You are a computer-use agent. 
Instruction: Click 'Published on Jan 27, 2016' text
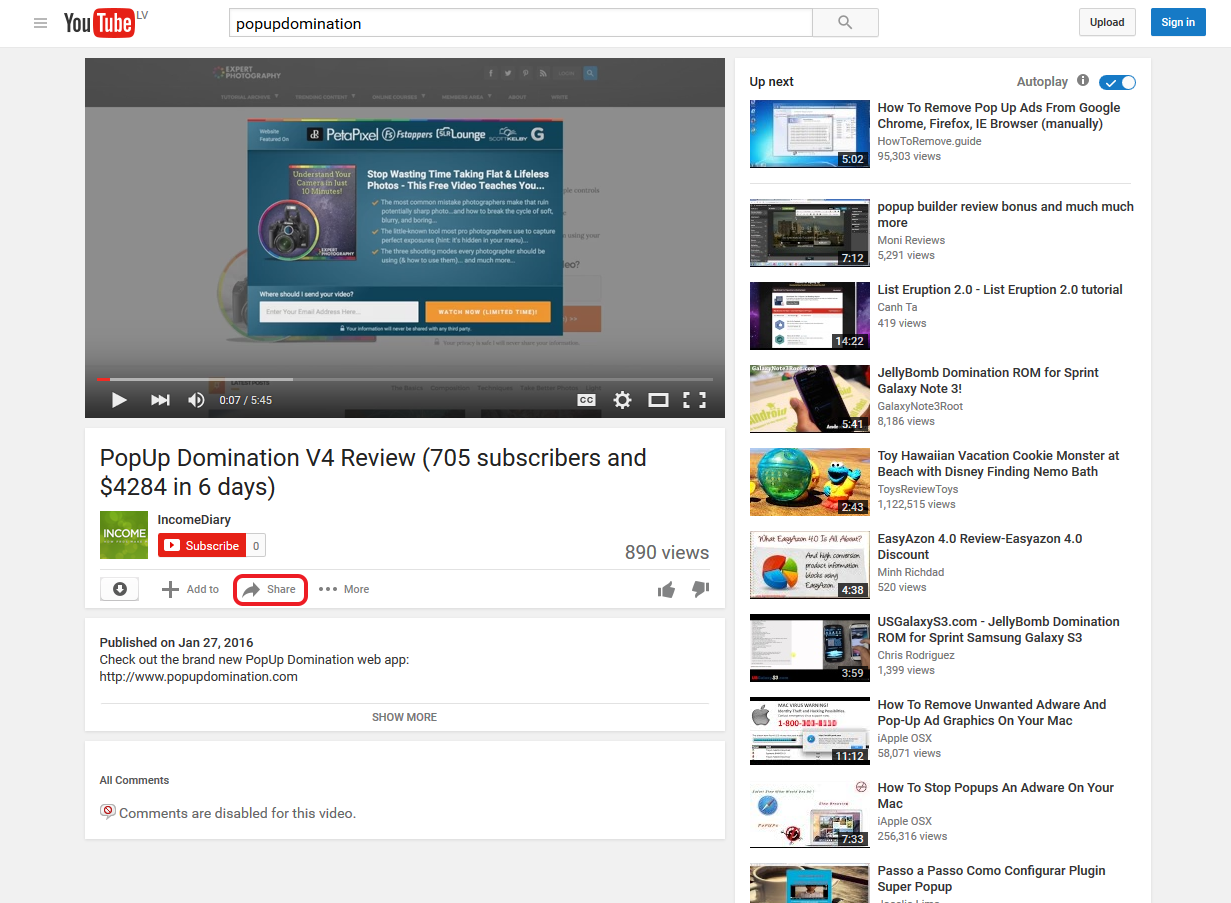pyautogui.click(x=177, y=643)
